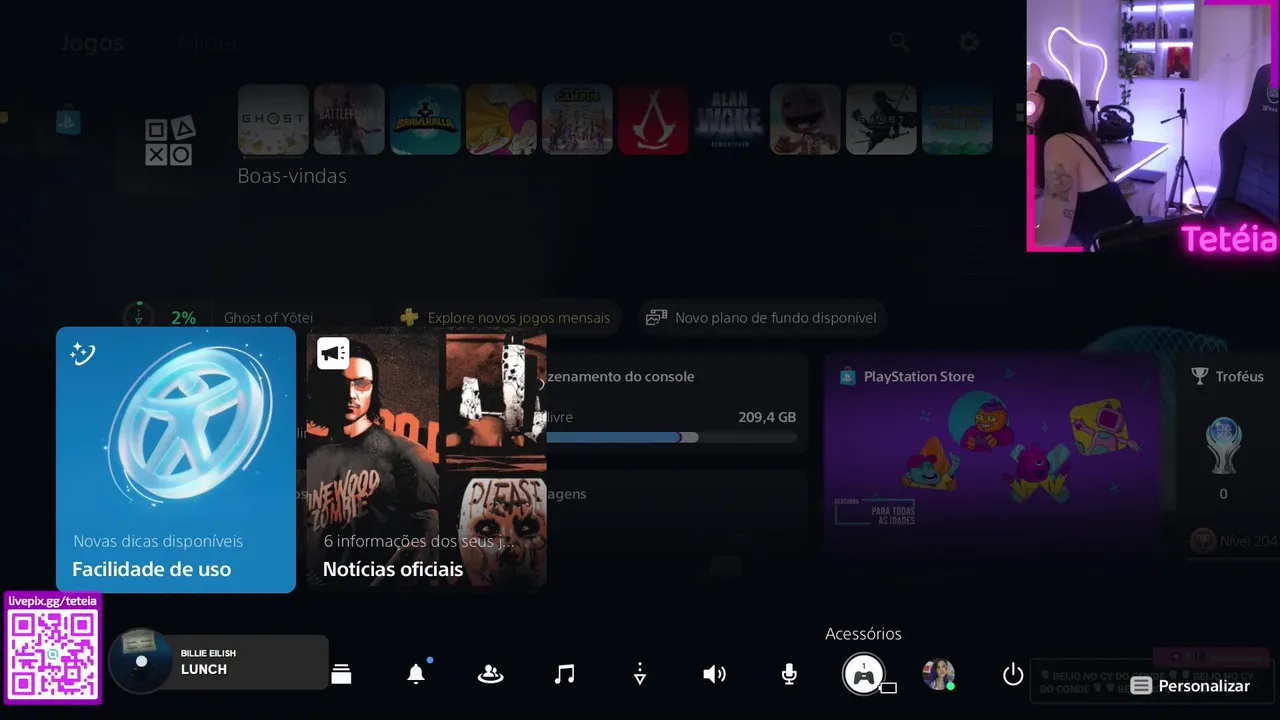Viewport: 1280px width, 720px height.
Task: Switch to the Jogos tab
Action: click(x=92, y=43)
